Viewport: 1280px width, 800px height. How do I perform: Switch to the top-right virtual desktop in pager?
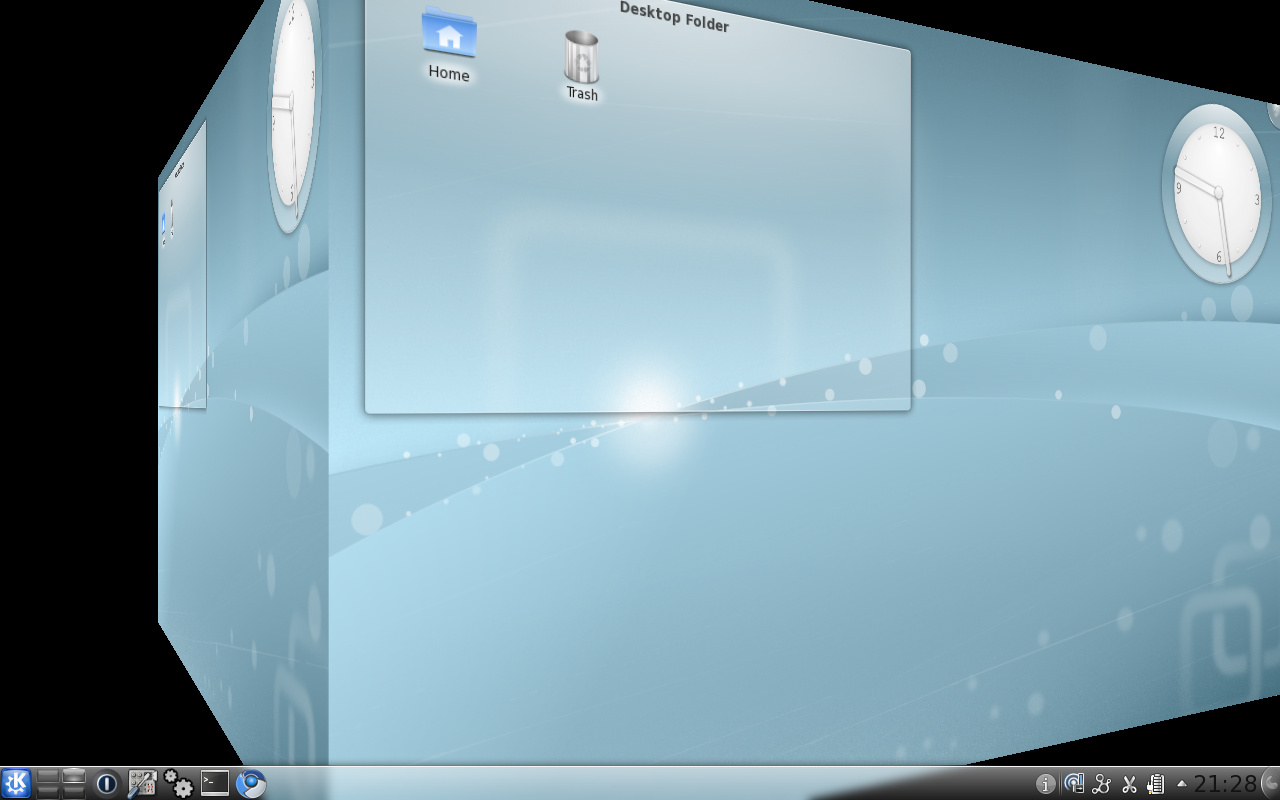point(74,775)
